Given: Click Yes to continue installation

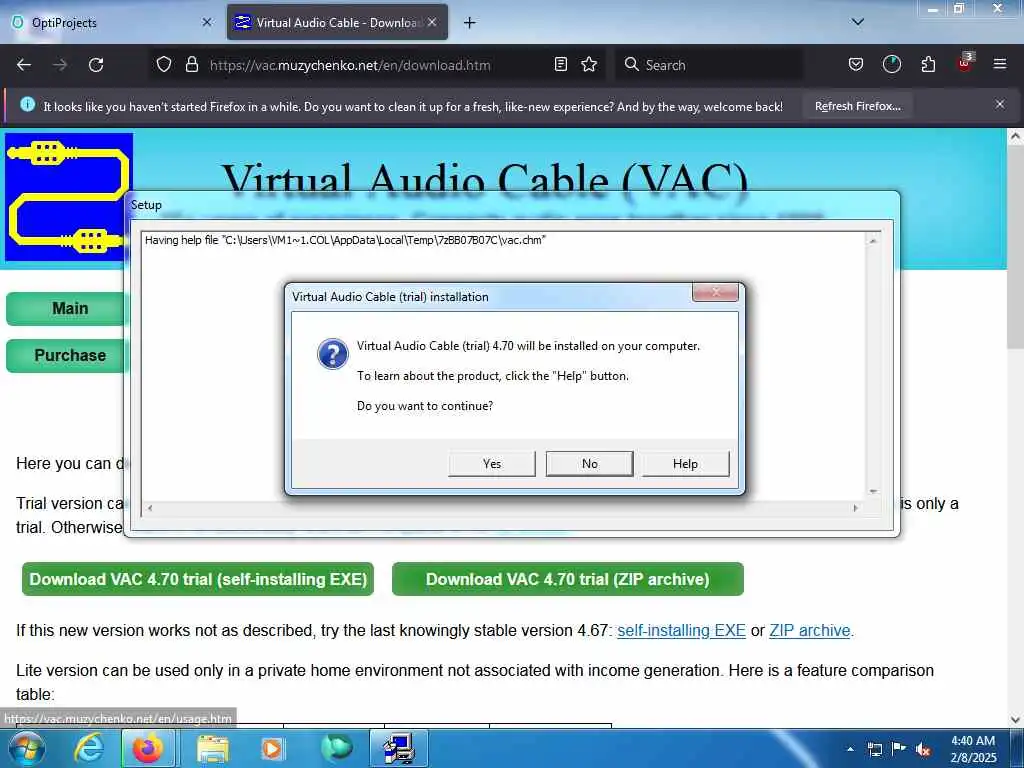Looking at the screenshot, I should [x=492, y=464].
